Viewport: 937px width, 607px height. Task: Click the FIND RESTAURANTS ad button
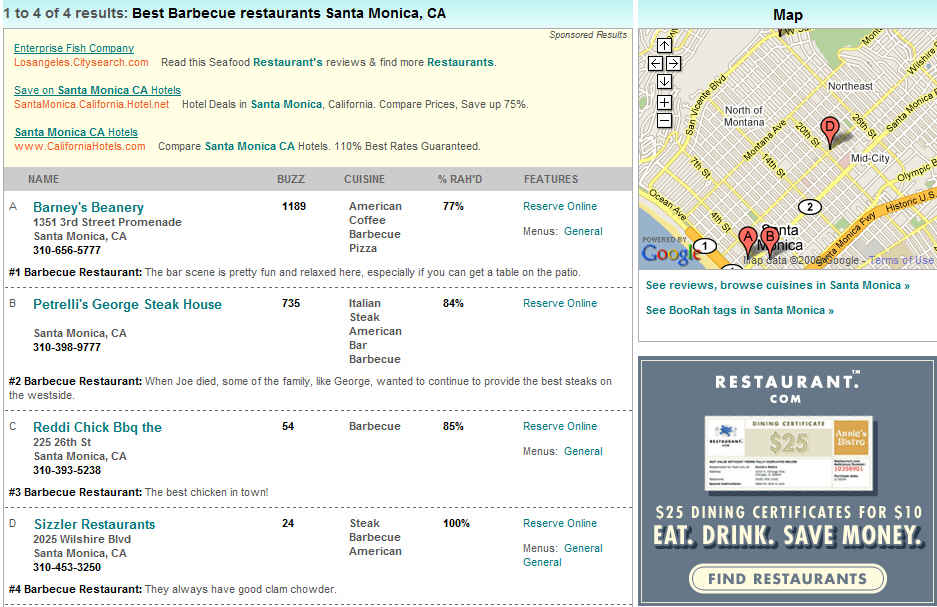point(788,578)
